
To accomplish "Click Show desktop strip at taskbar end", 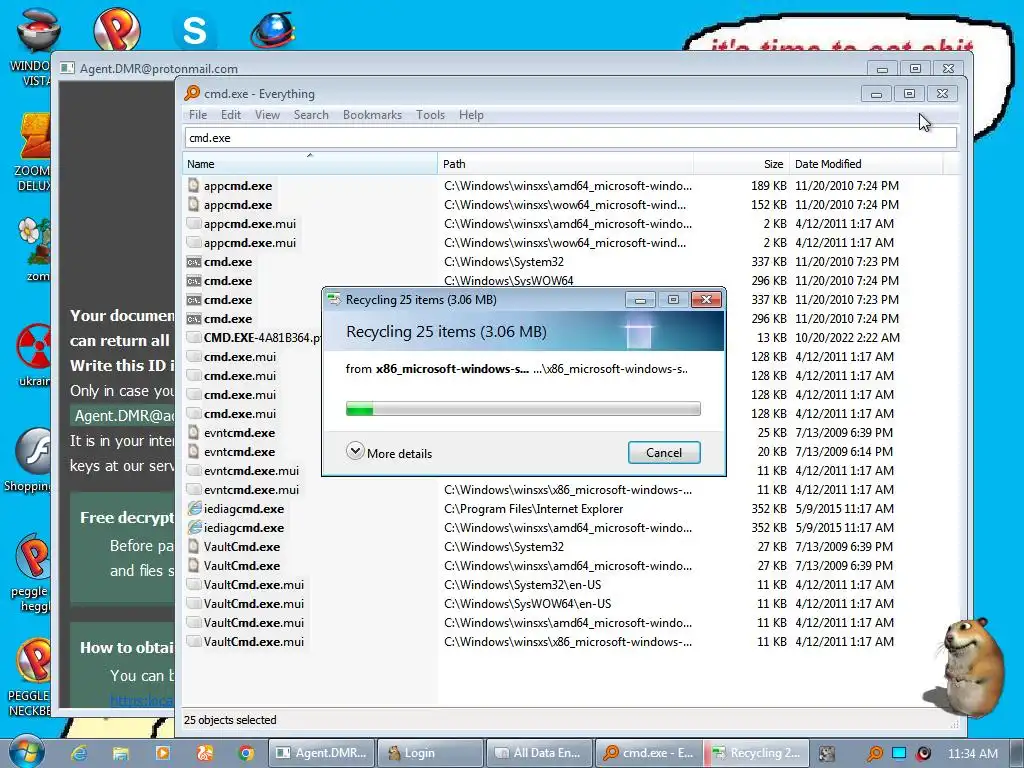I will pyautogui.click(x=1017, y=753).
